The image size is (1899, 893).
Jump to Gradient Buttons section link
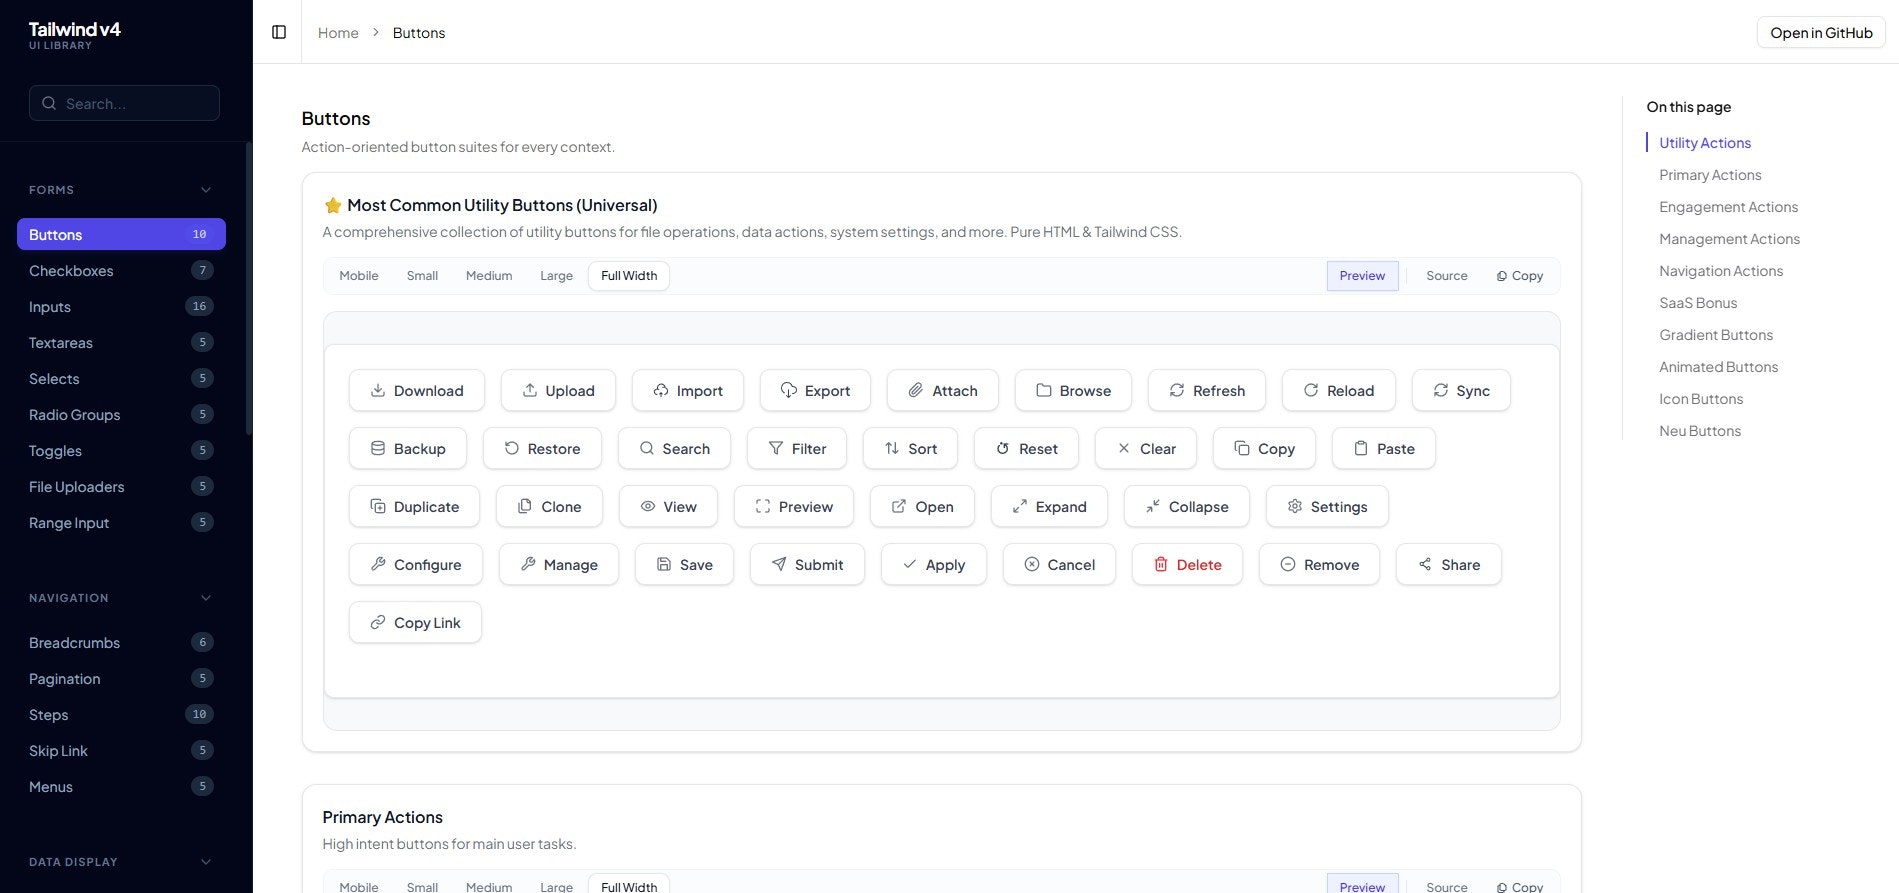coord(1716,335)
